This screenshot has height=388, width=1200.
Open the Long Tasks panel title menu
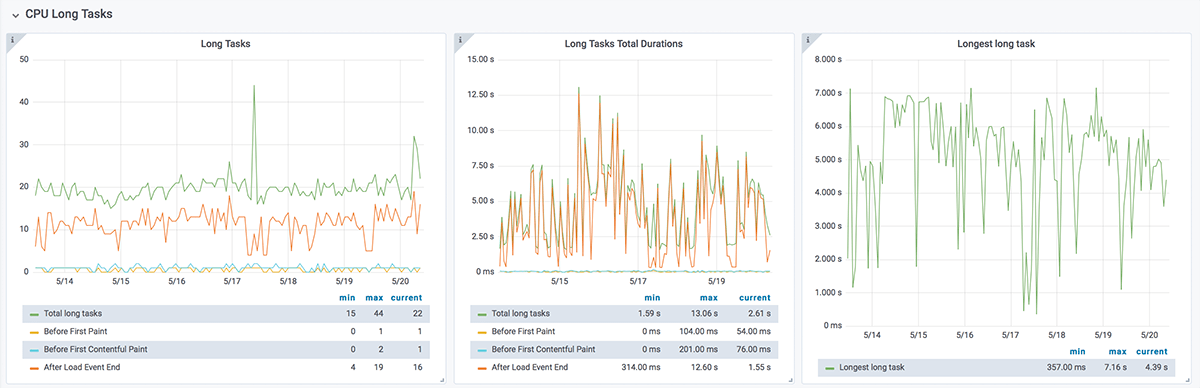(225, 44)
